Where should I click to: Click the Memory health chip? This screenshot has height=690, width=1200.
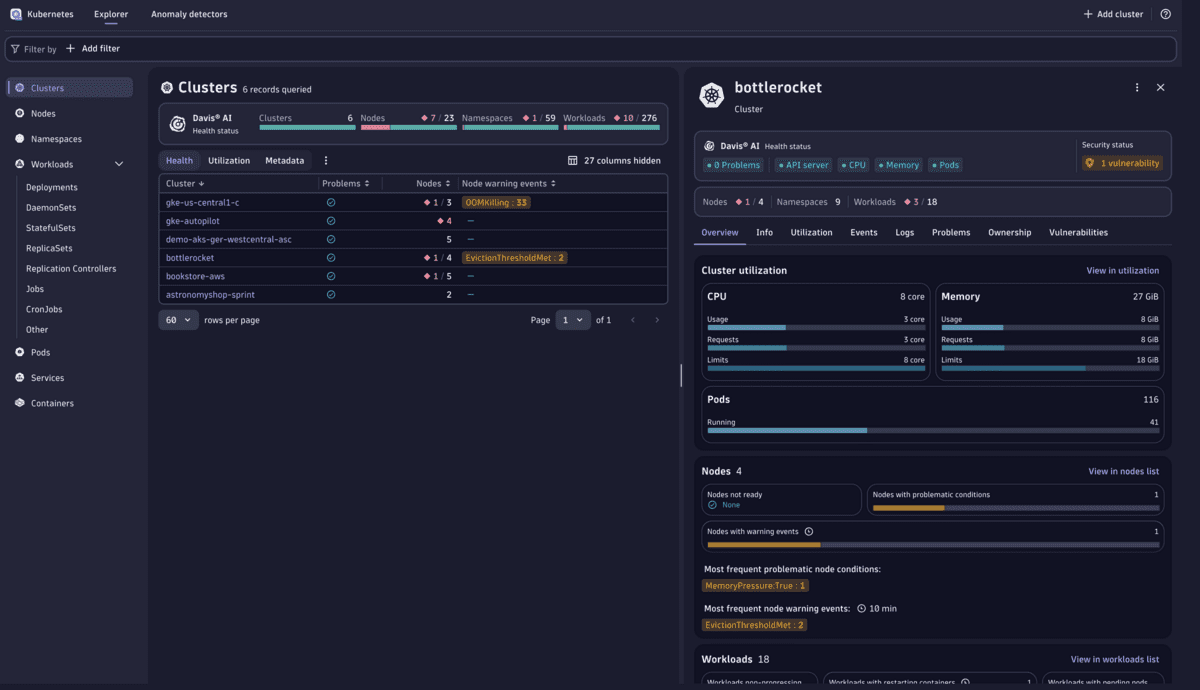click(x=898, y=165)
